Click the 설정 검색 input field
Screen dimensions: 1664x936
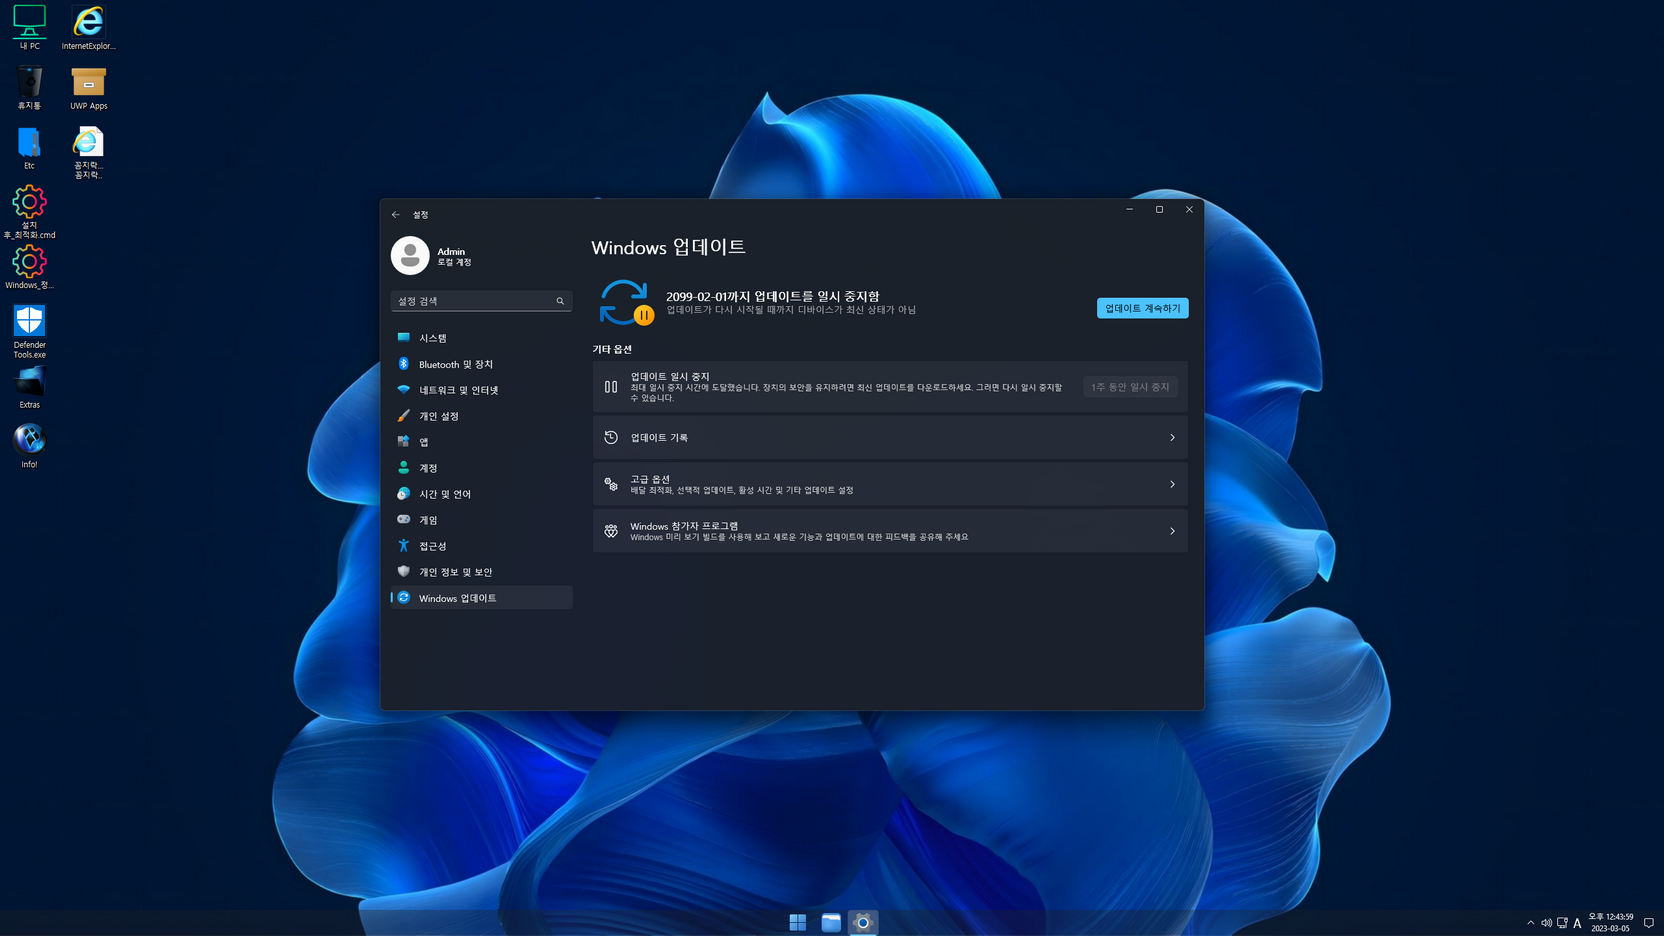click(x=481, y=301)
